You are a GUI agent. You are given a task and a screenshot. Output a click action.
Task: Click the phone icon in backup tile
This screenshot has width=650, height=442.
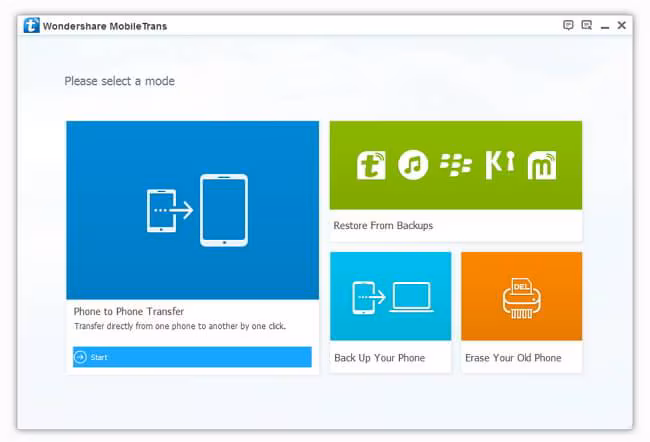(364, 298)
